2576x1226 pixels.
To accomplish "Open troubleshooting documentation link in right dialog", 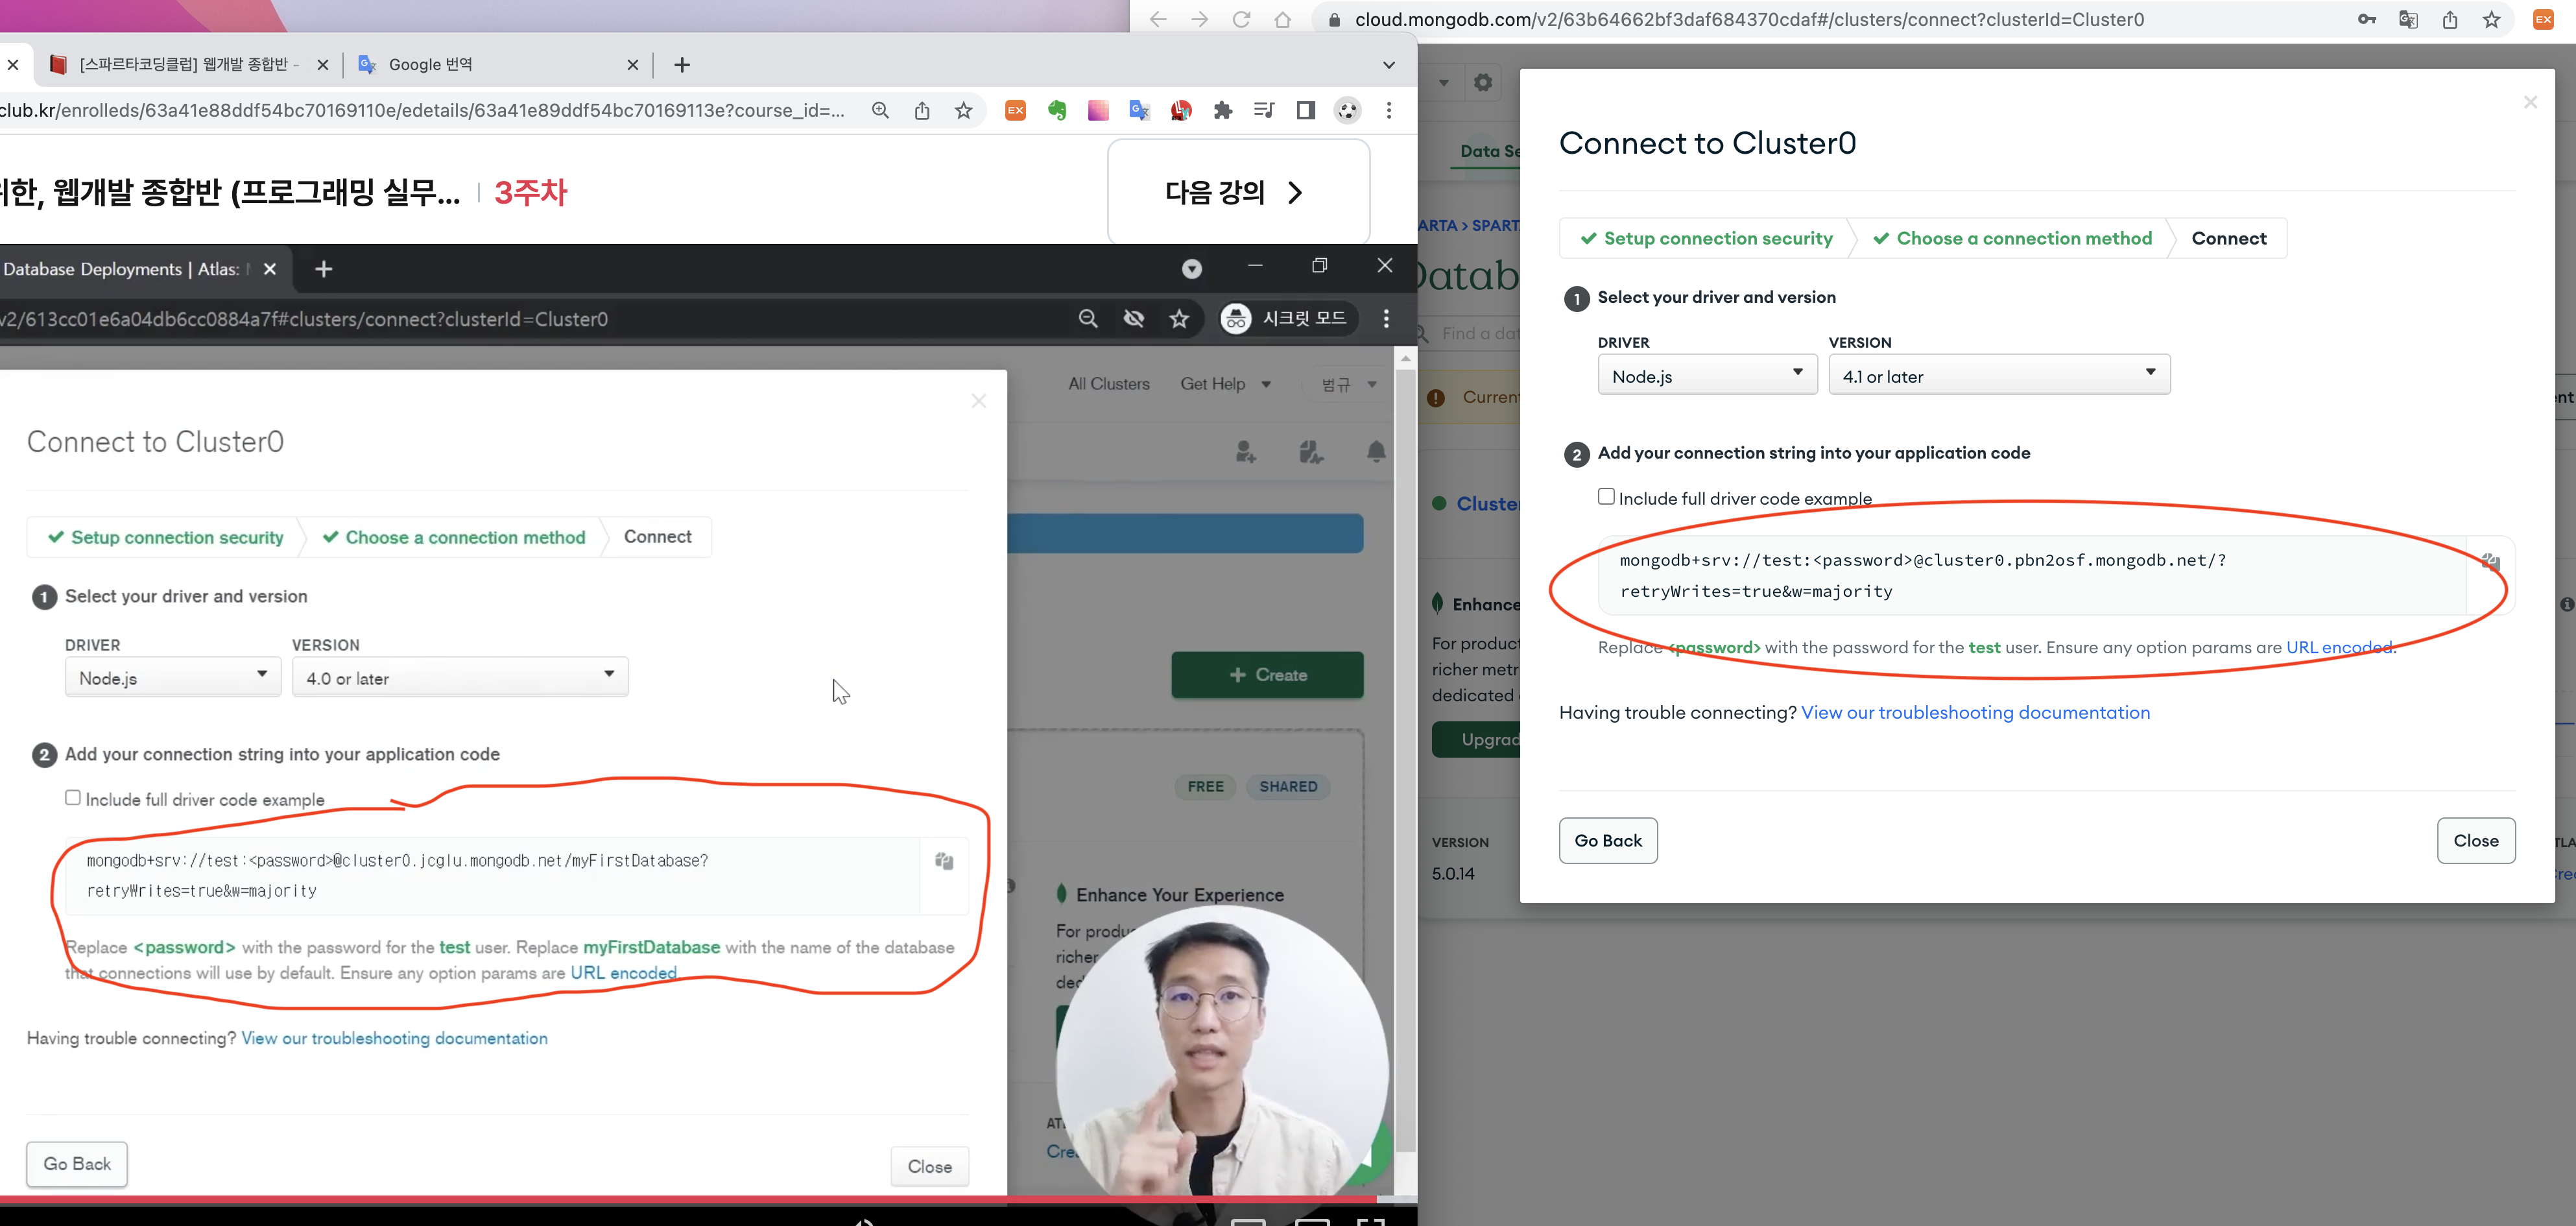I will 1975,712.
